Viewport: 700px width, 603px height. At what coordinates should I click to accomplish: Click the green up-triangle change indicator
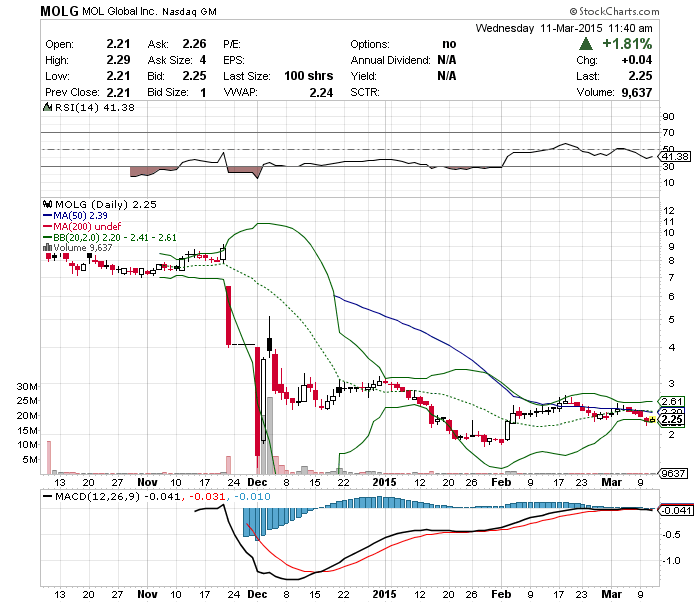click(585, 44)
